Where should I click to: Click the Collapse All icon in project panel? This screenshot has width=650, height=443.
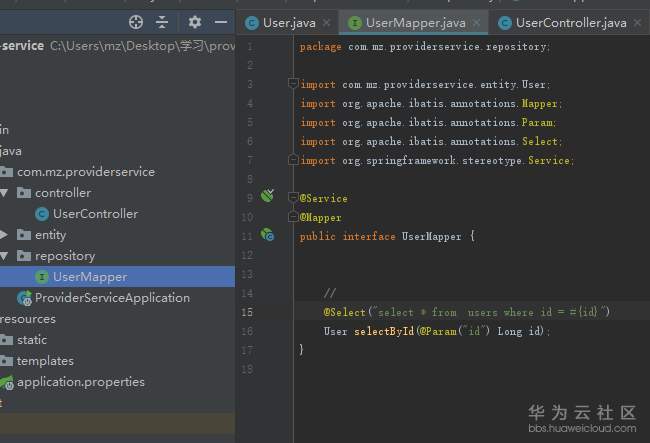click(x=162, y=22)
